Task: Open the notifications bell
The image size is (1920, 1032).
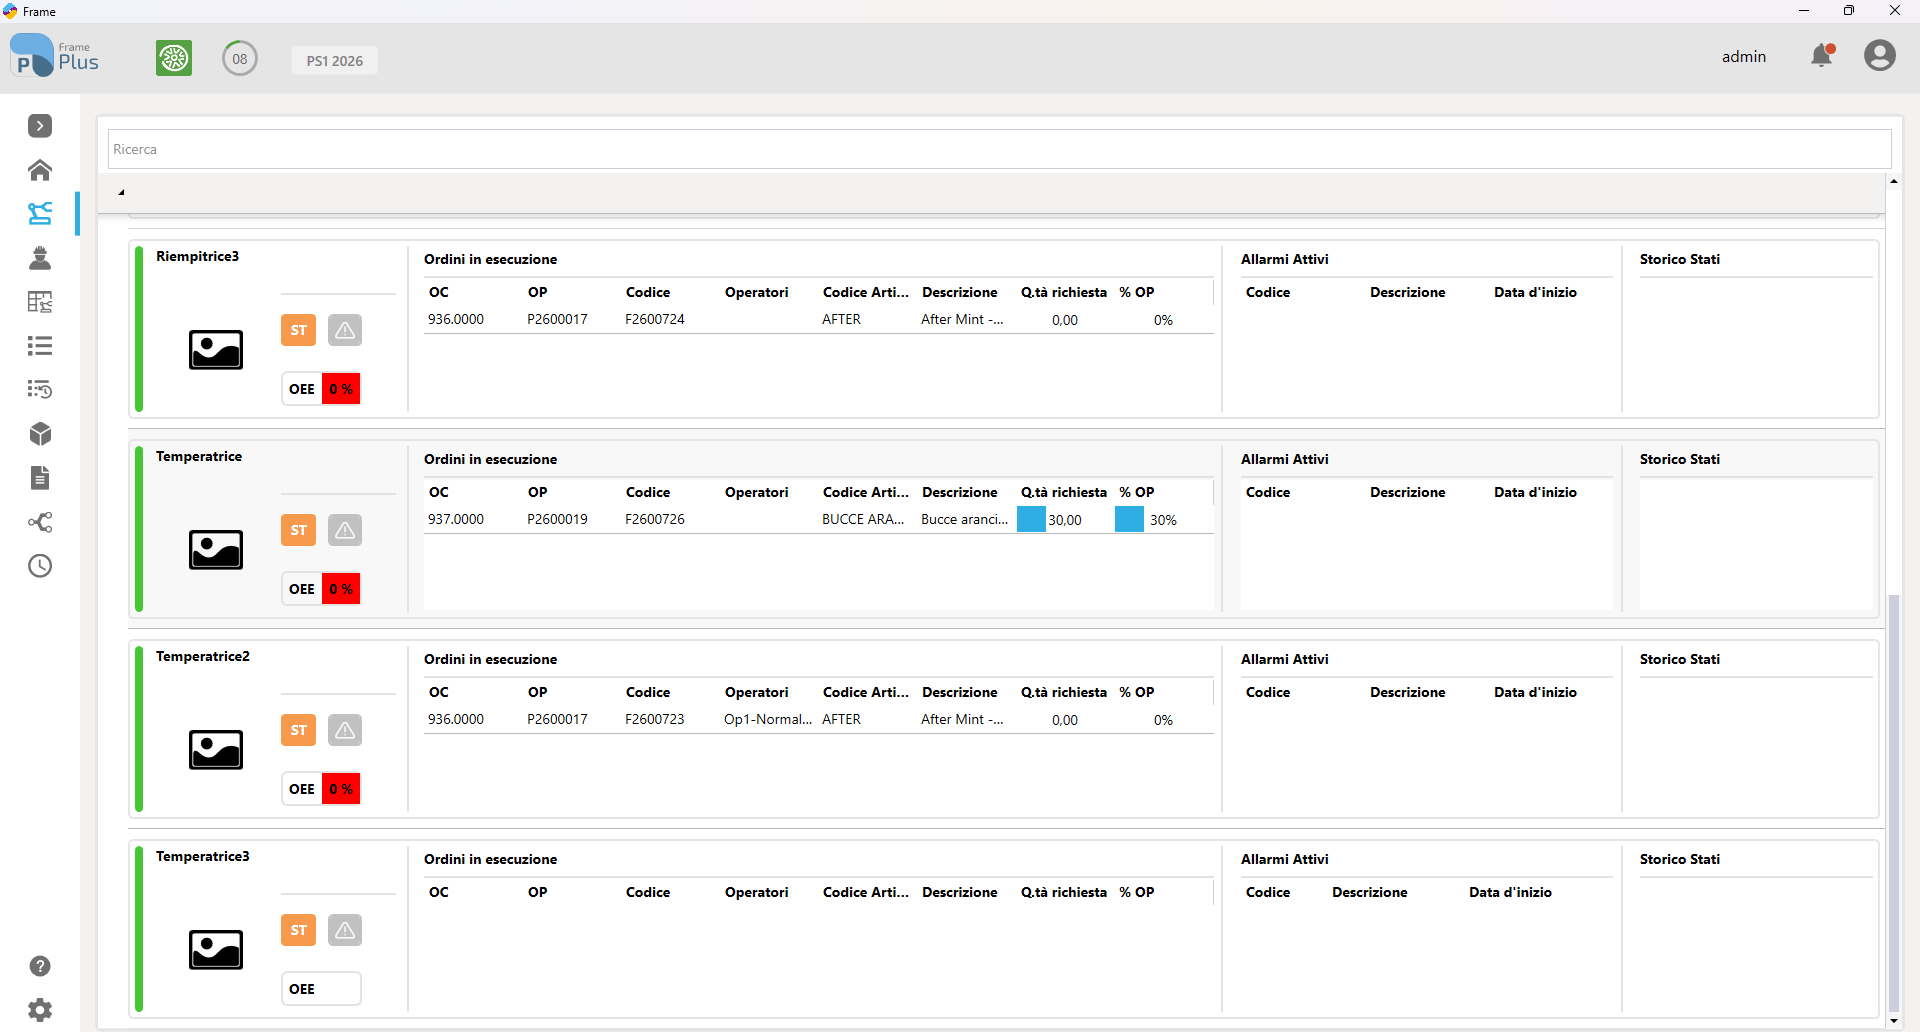Action: 1823,56
